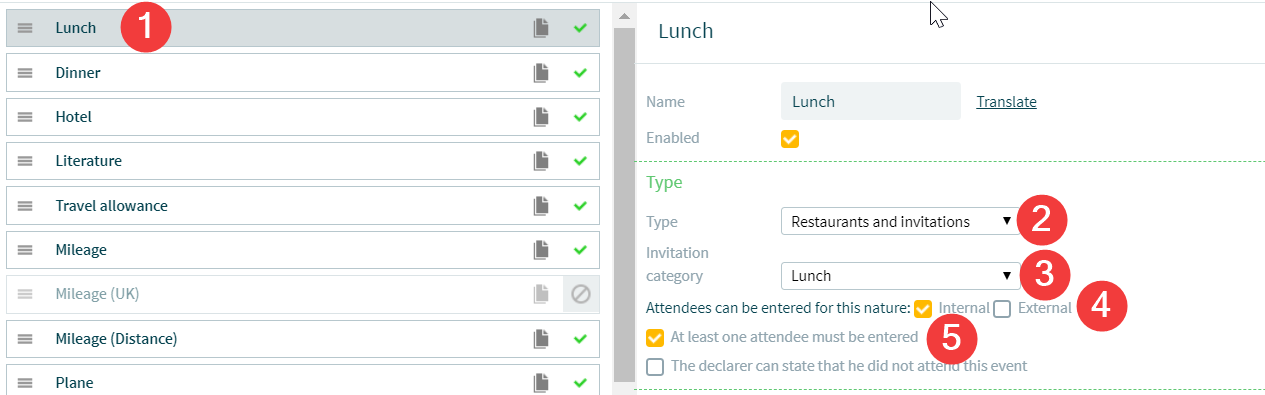Click green checkmark on Literature row
The image size is (1265, 395).
(580, 161)
